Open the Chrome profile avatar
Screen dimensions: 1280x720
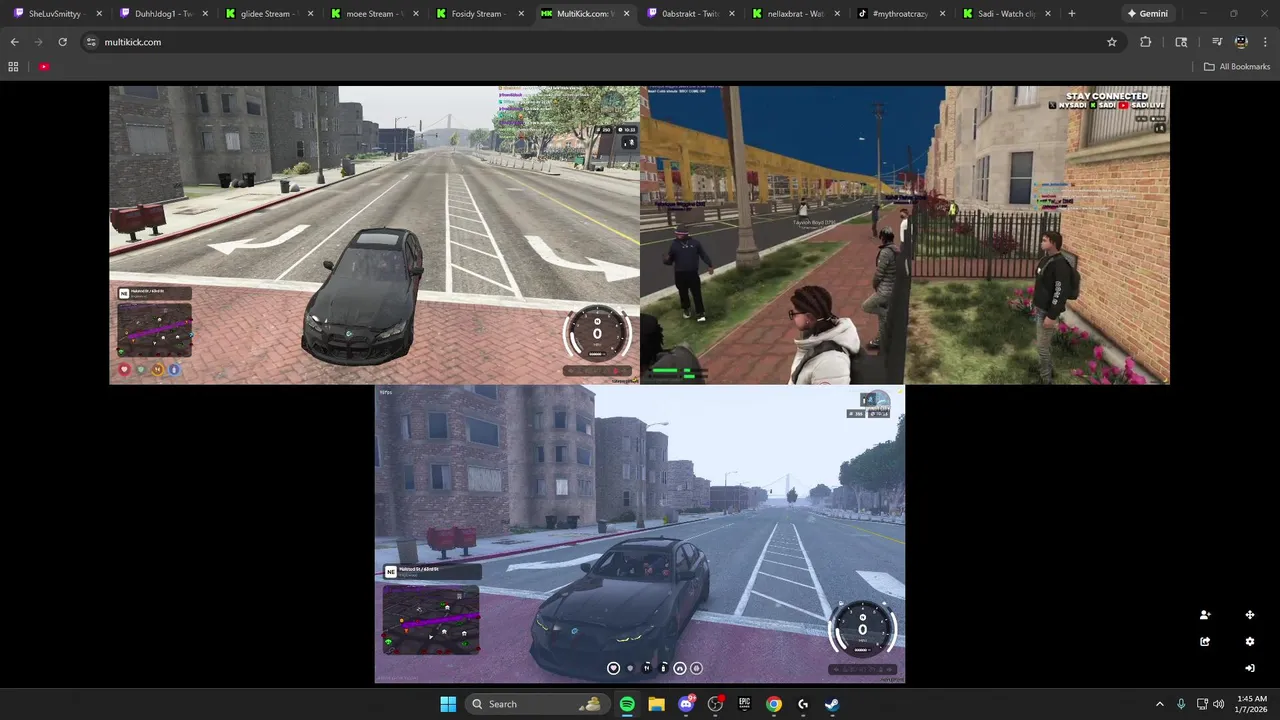(x=1241, y=42)
